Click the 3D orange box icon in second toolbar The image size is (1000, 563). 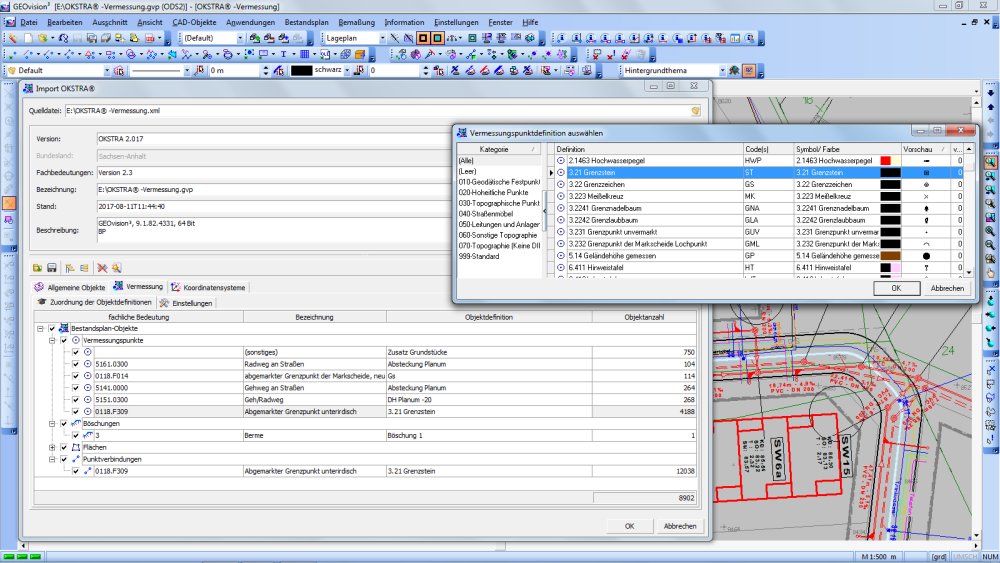[360, 54]
